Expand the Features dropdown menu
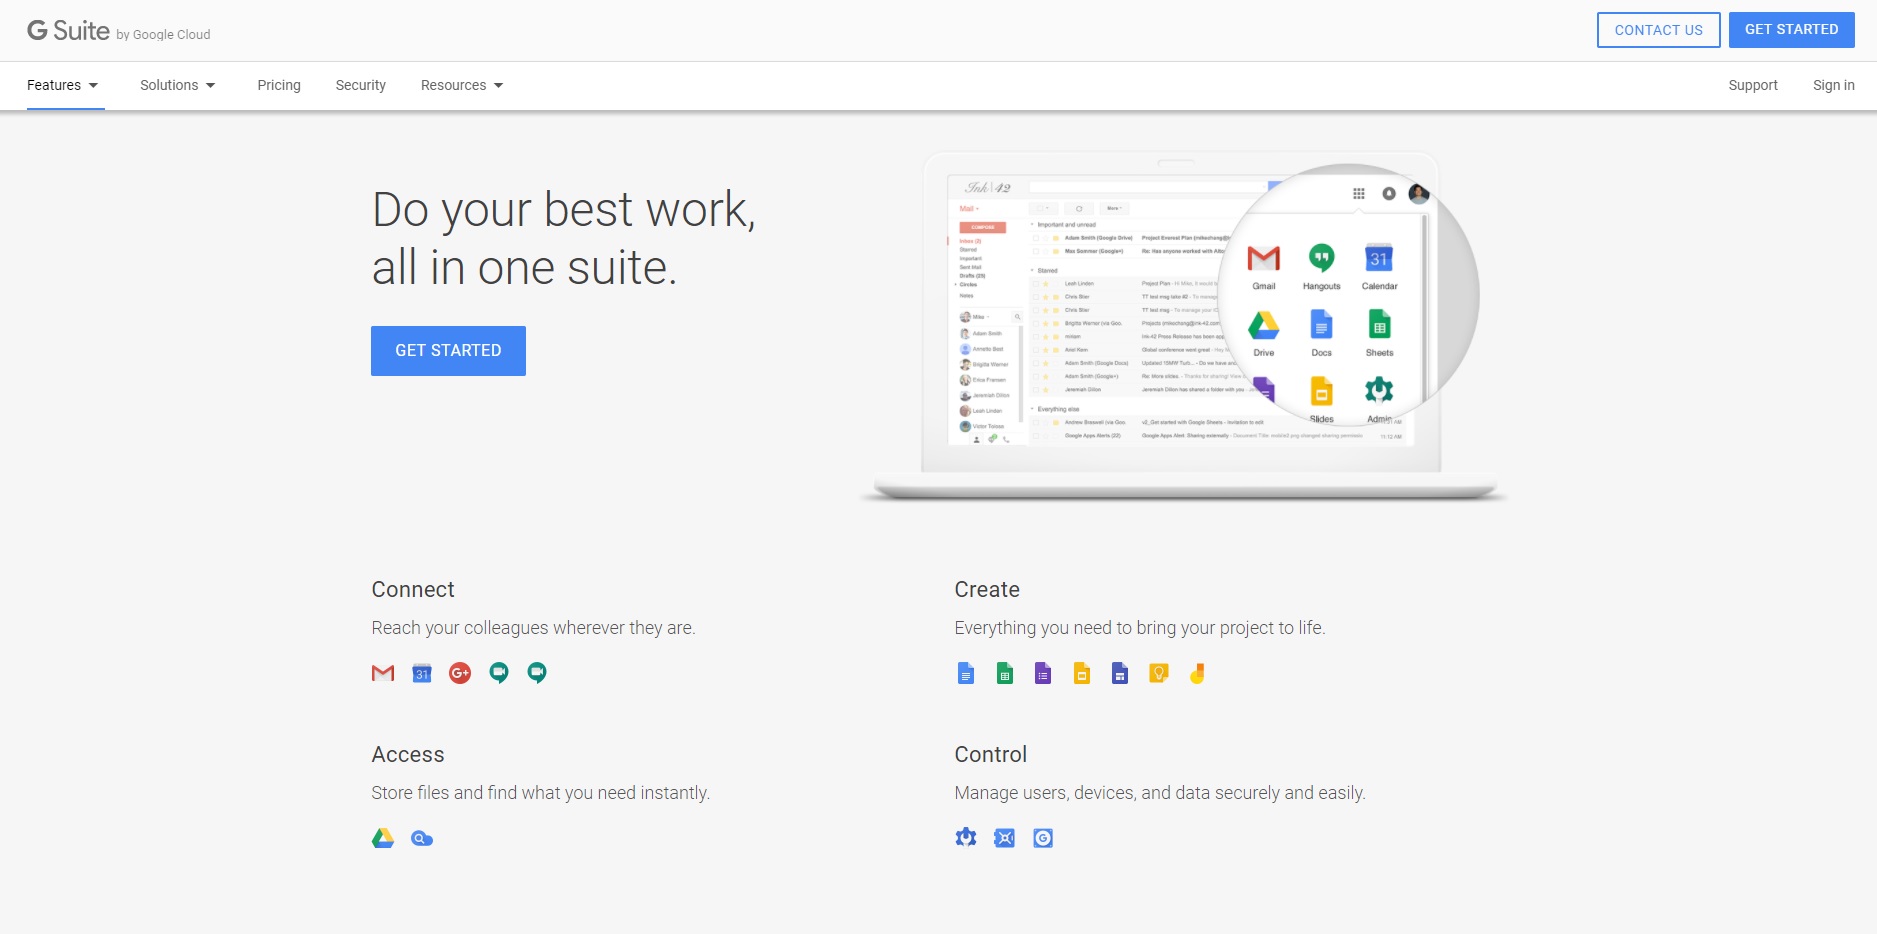This screenshot has height=934, width=1877. (63, 85)
